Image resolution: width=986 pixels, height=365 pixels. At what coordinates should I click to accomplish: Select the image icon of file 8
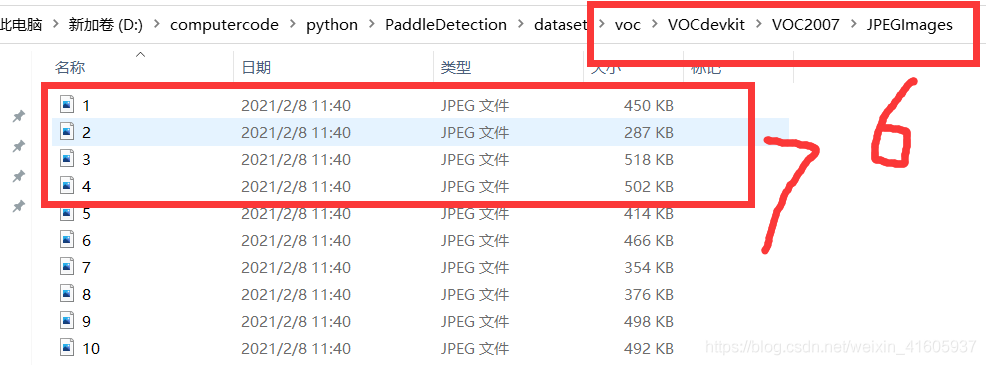click(67, 294)
